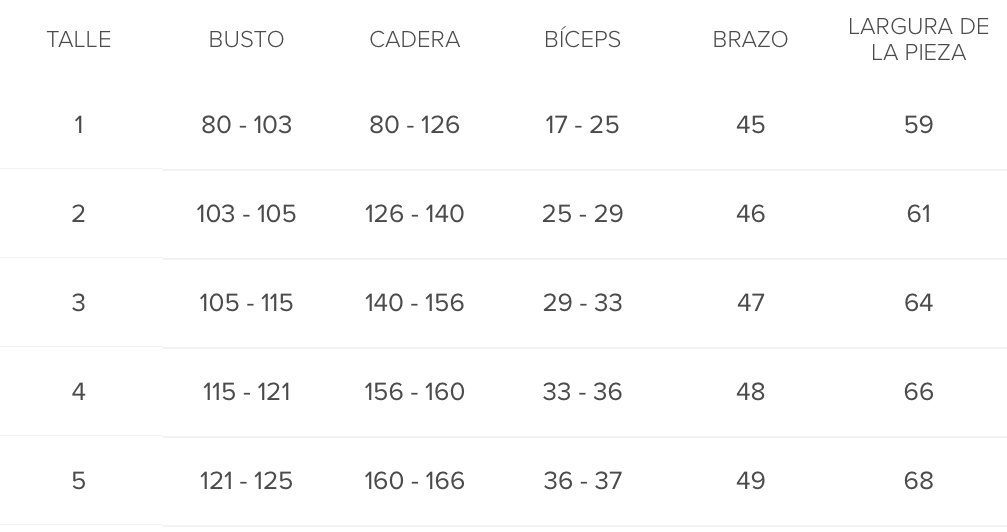Screen dimensions: 1007x532
Task: Select size 1 in the TALLE column
Action: point(78,125)
